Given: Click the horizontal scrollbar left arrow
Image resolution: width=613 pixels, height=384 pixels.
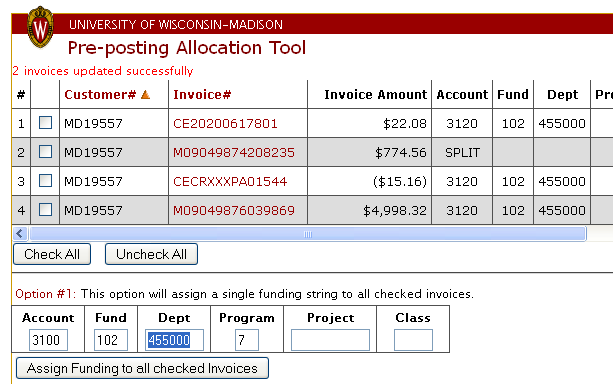Looking at the screenshot, I should [x=20, y=234].
